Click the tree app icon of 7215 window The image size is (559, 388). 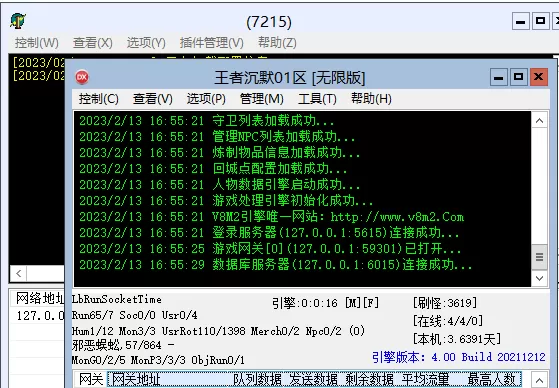click(17, 21)
